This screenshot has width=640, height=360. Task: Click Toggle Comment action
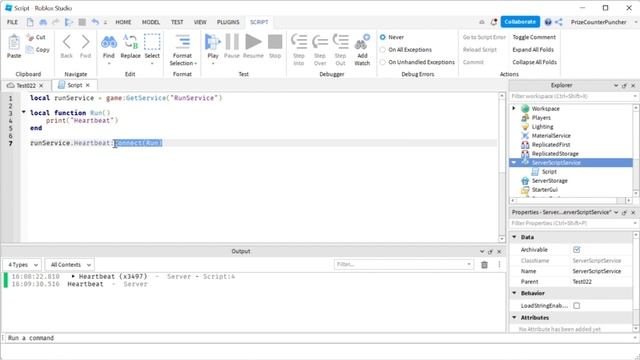[x=534, y=37]
